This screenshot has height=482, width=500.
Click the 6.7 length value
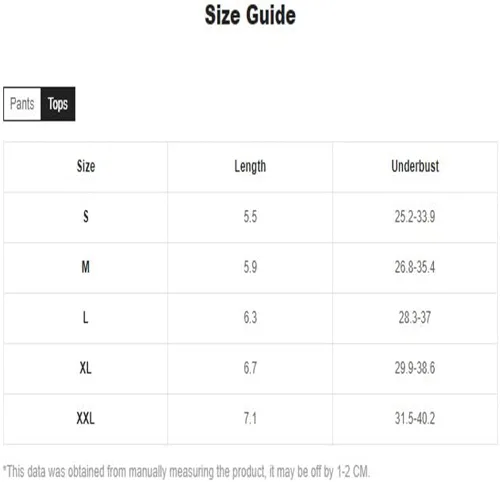tap(250, 368)
